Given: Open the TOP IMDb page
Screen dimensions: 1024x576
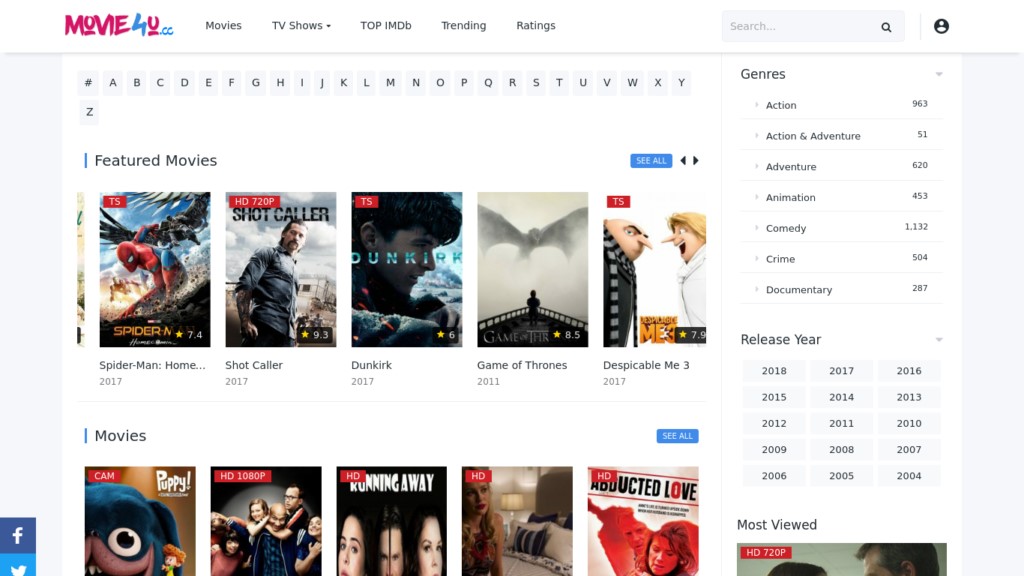Looking at the screenshot, I should [386, 25].
